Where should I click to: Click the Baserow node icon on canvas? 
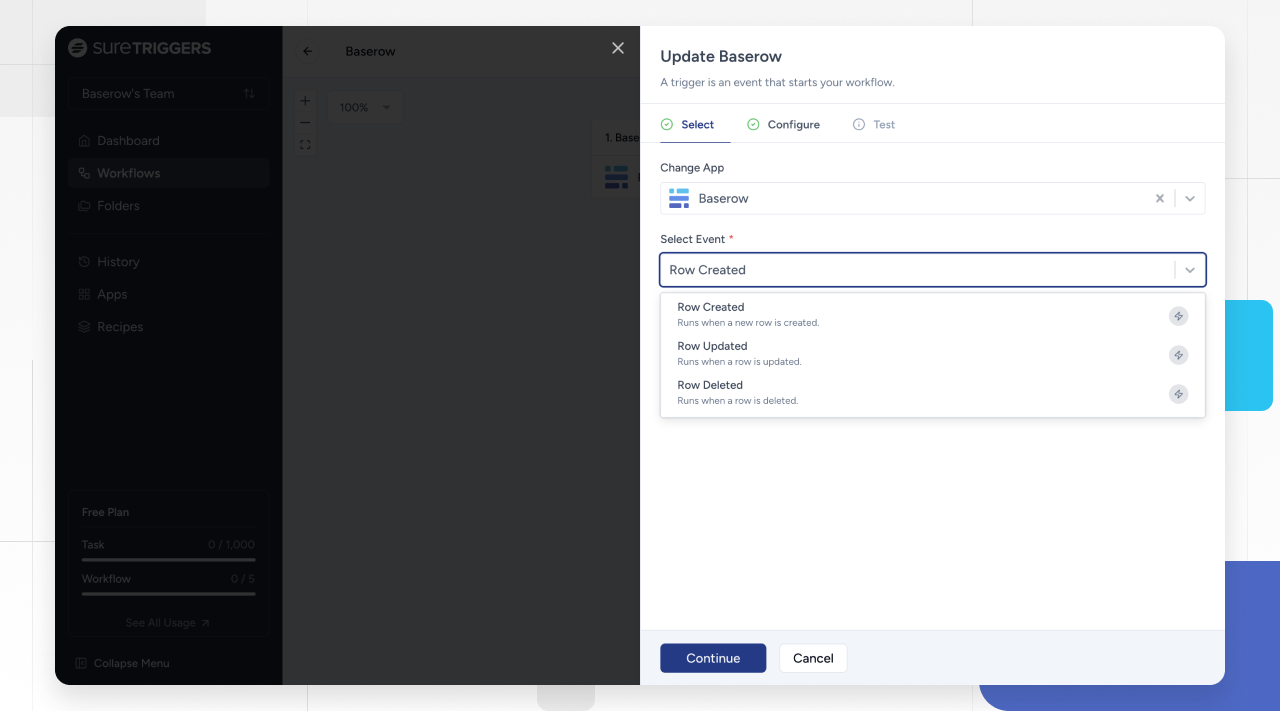point(617,177)
